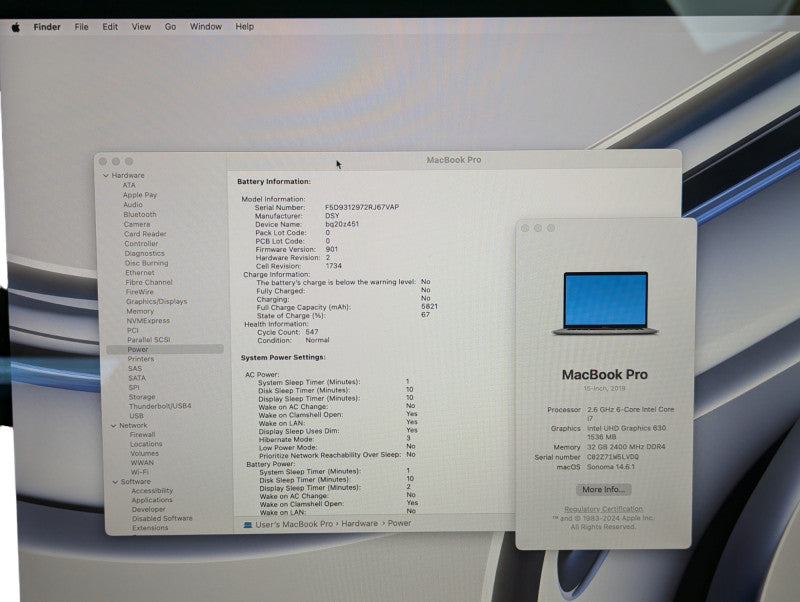800x602 pixels.
Task: Select Firewall under Network
Action: click(x=142, y=435)
